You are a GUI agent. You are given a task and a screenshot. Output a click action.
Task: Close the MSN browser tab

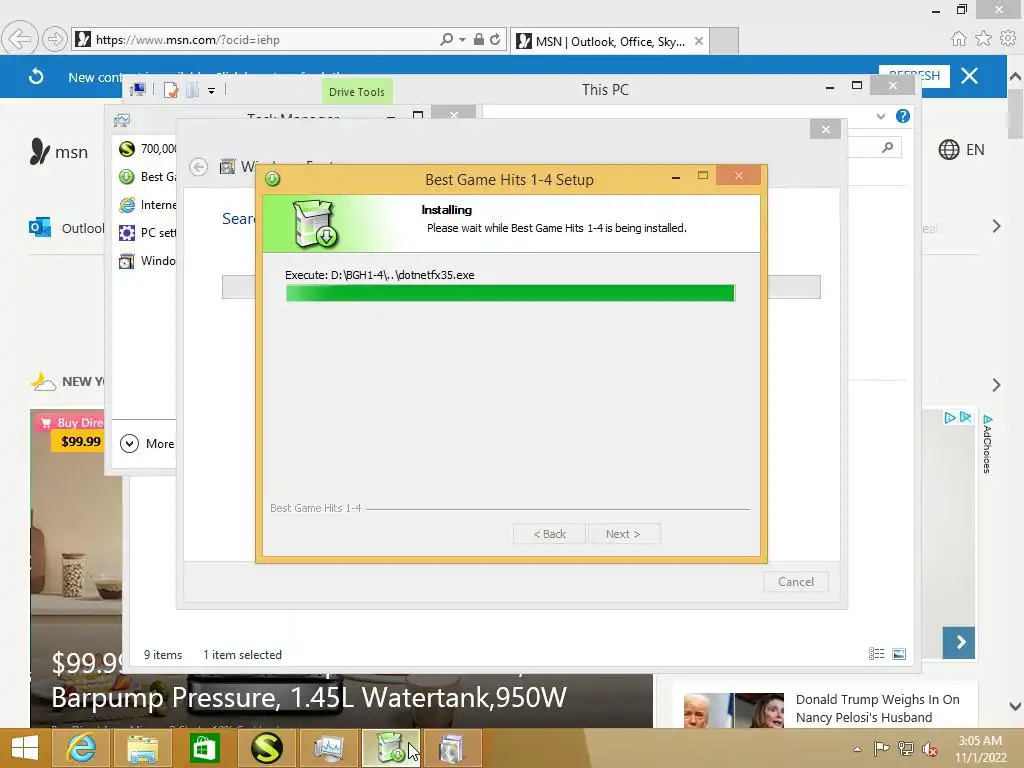point(699,41)
